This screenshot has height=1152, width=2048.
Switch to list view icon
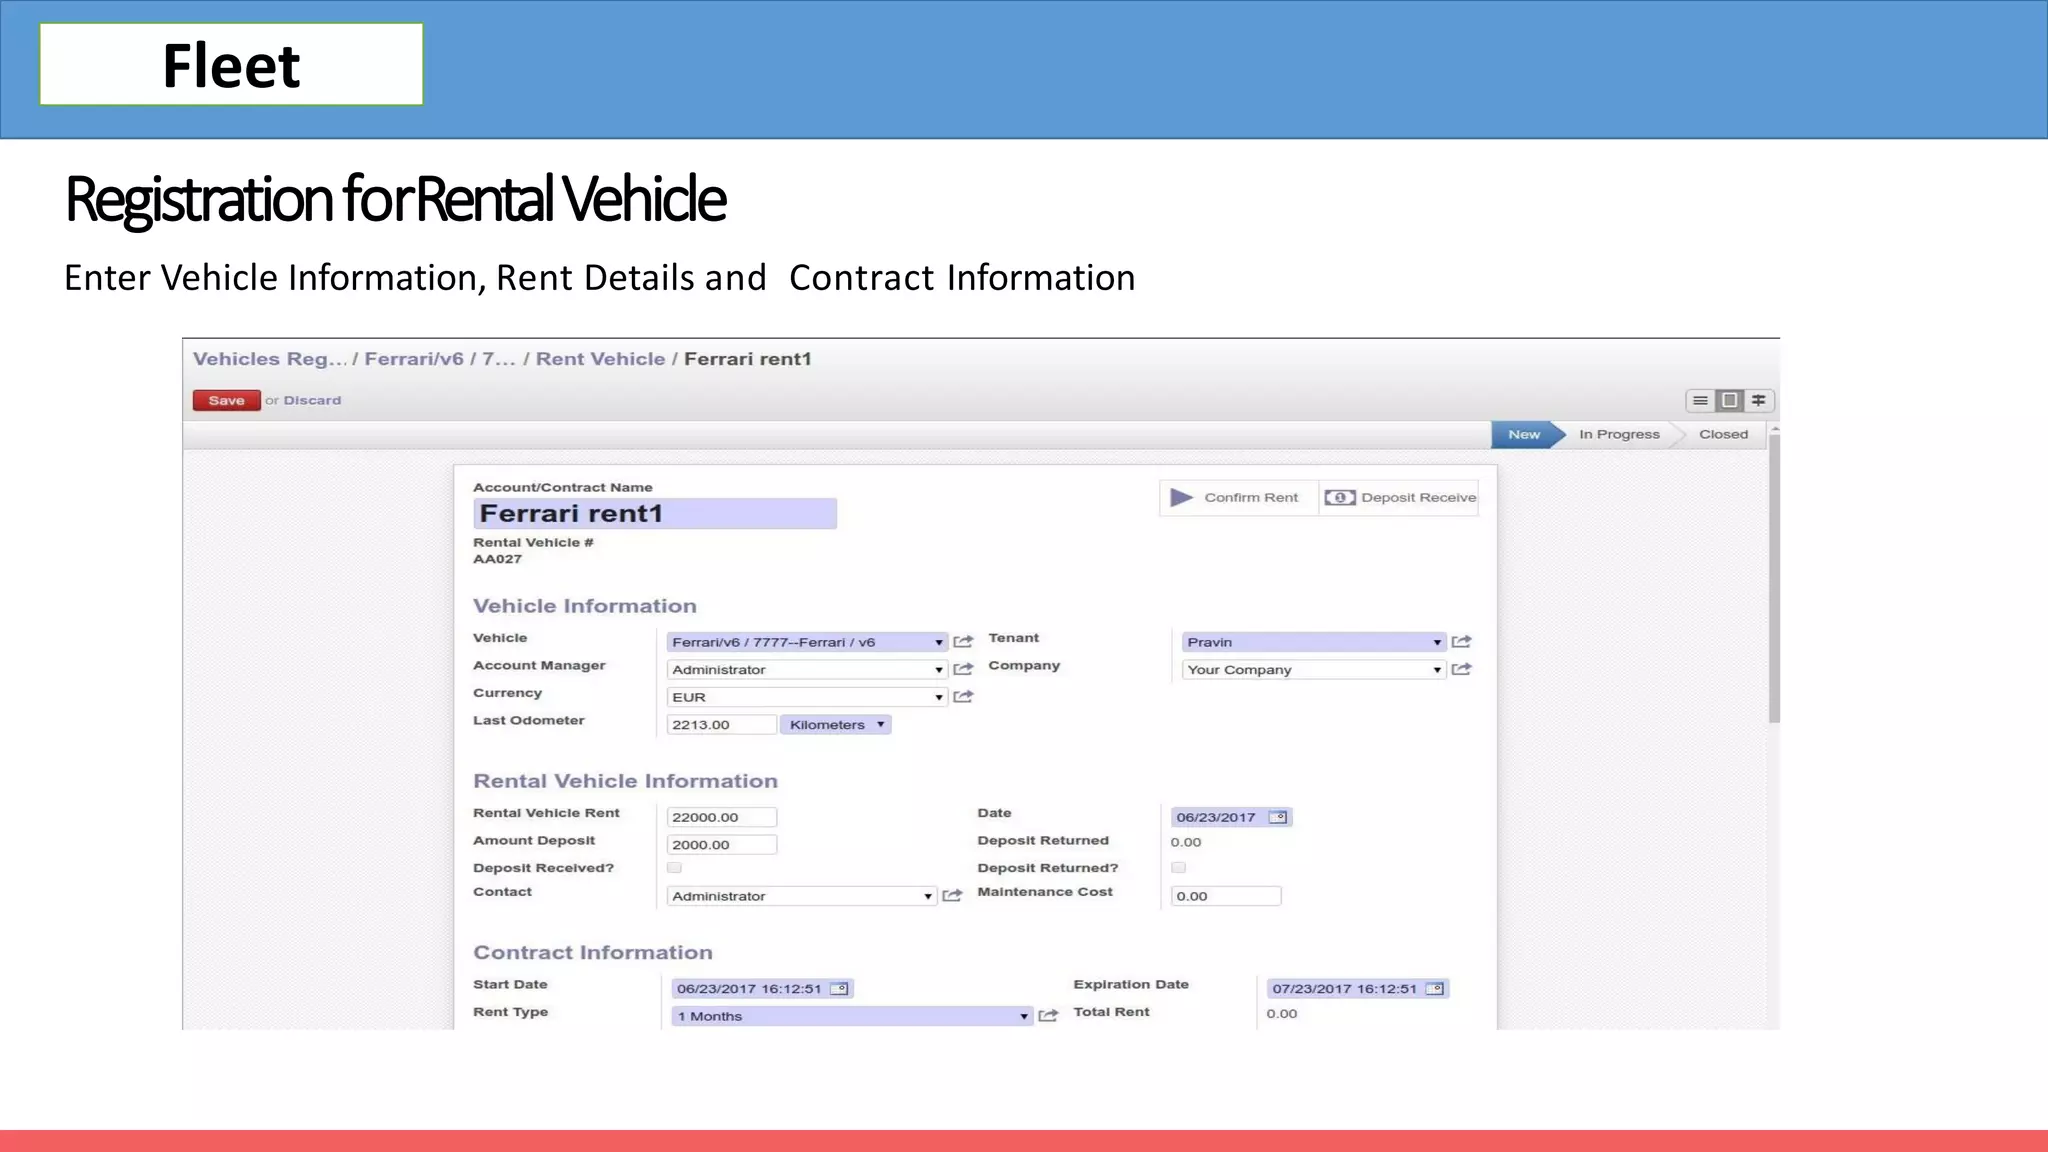point(1700,401)
